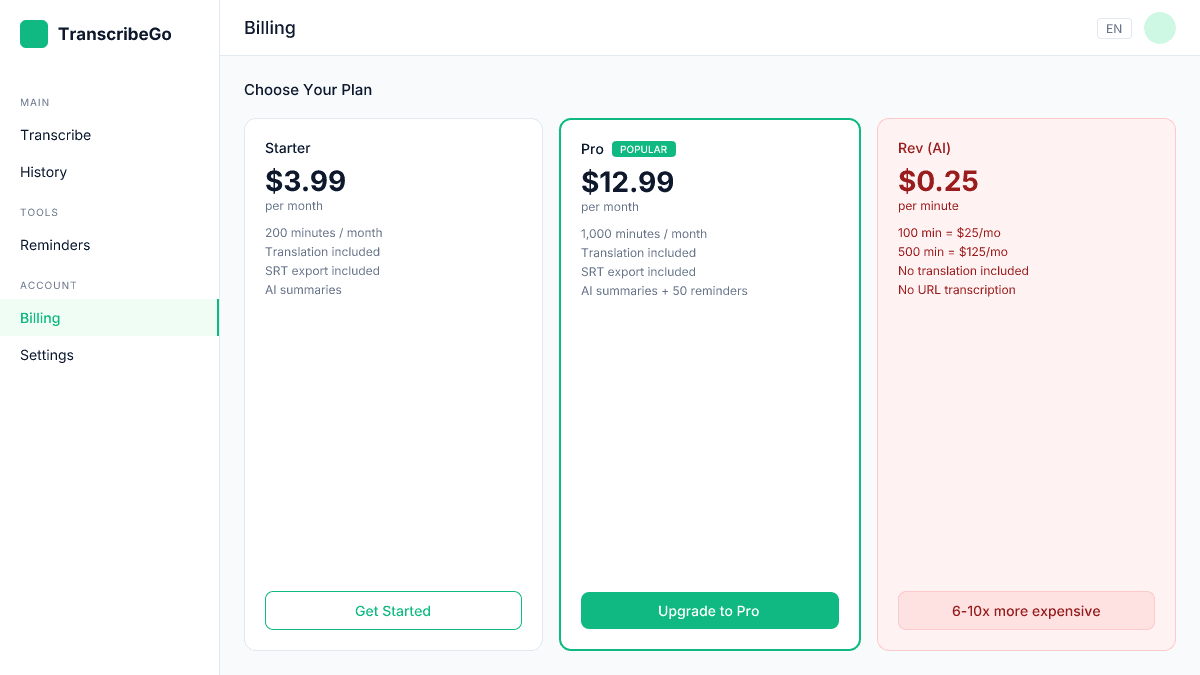Screen dimensions: 1200x675
Task: Click the 6-10x more expensive badge
Action: [1026, 610]
